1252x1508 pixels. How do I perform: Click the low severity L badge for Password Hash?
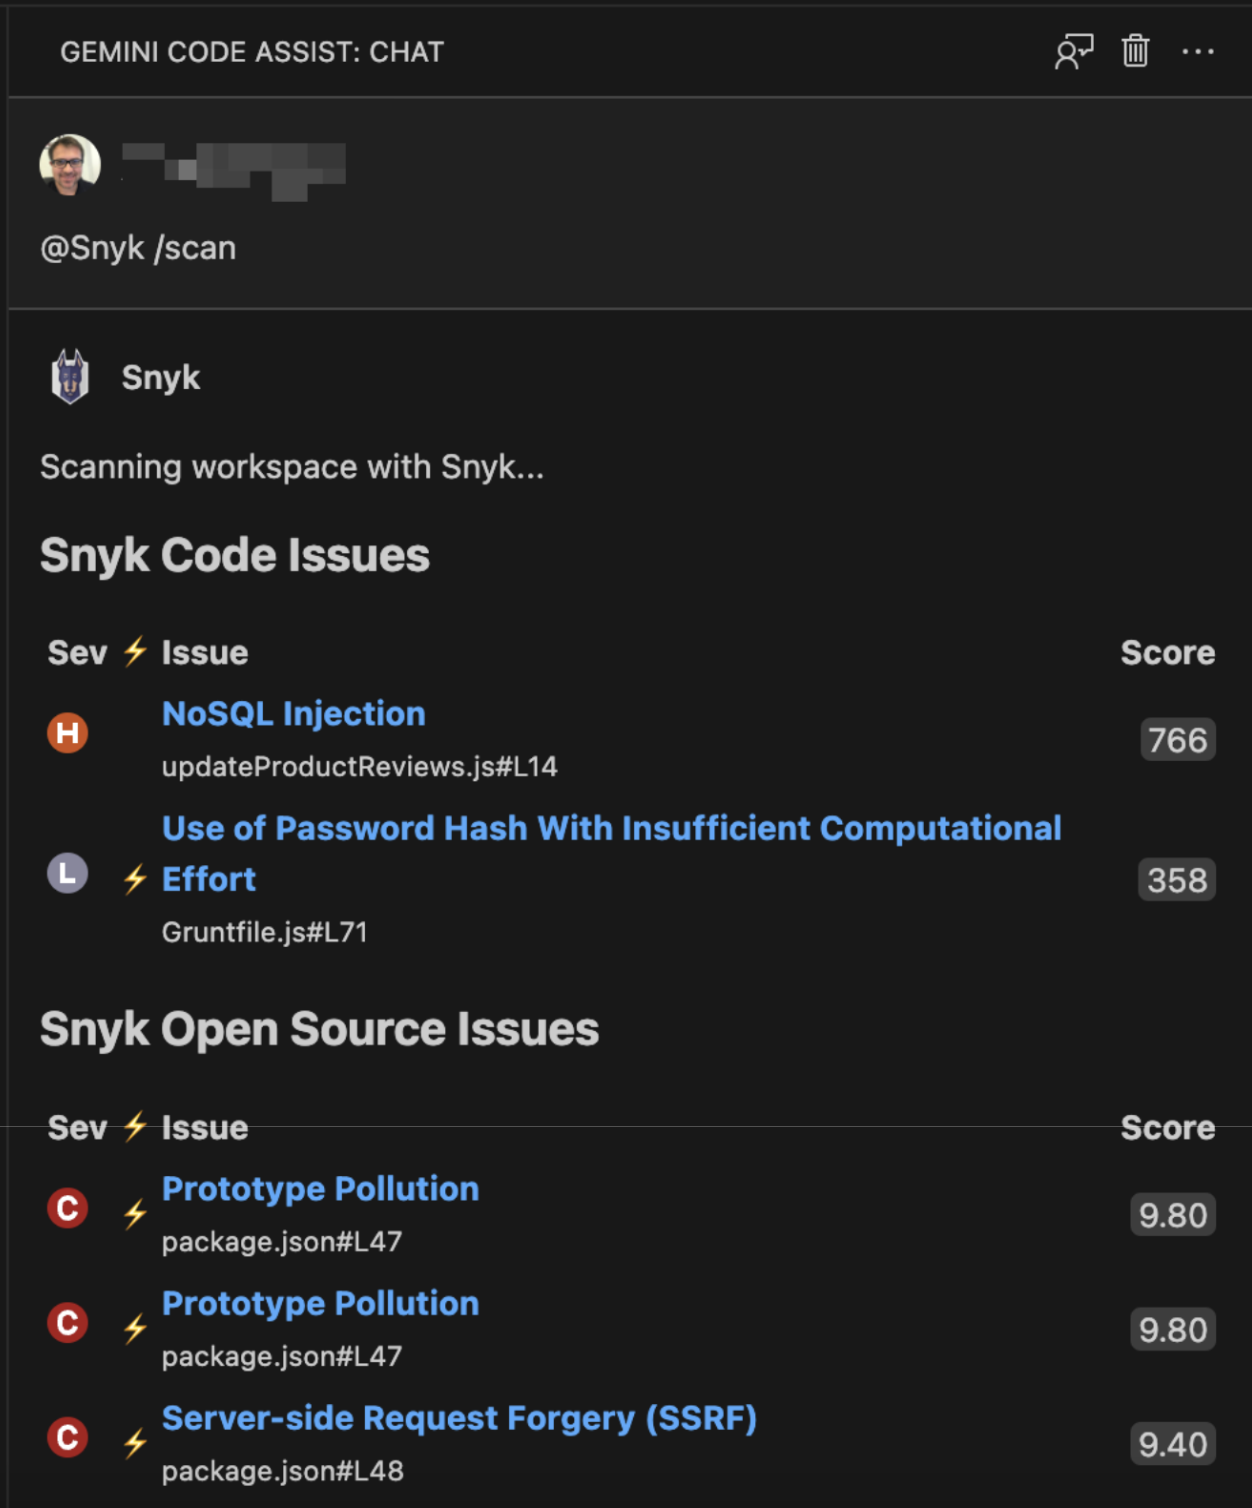(68, 873)
